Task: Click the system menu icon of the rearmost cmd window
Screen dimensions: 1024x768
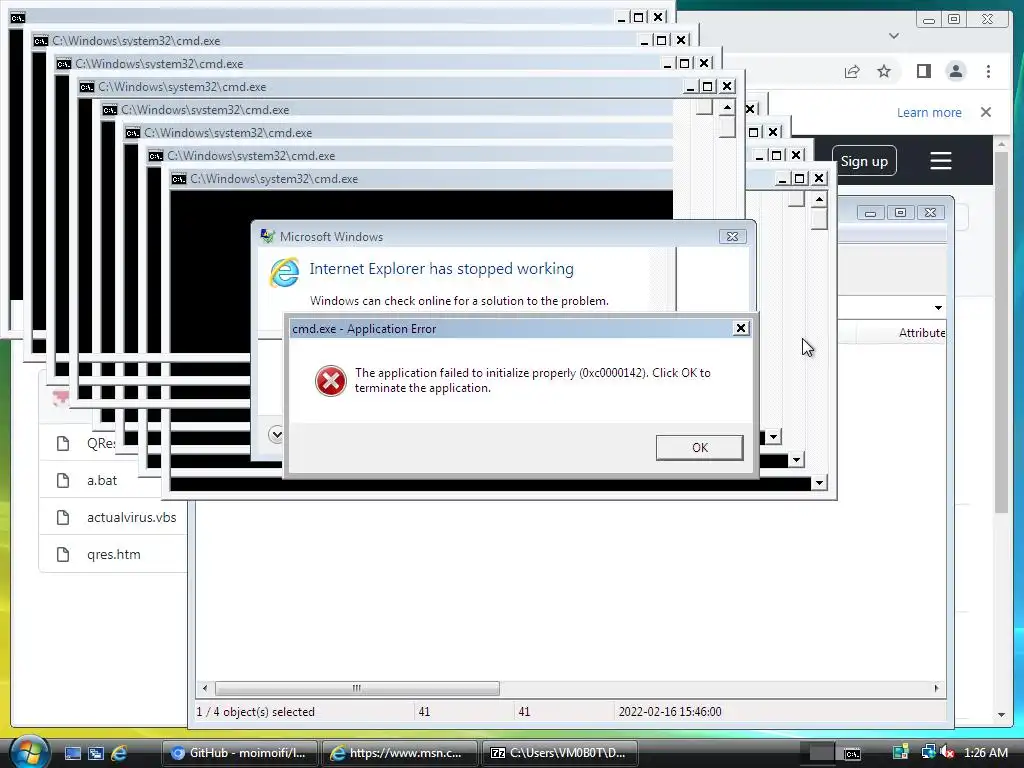Action: [x=18, y=18]
